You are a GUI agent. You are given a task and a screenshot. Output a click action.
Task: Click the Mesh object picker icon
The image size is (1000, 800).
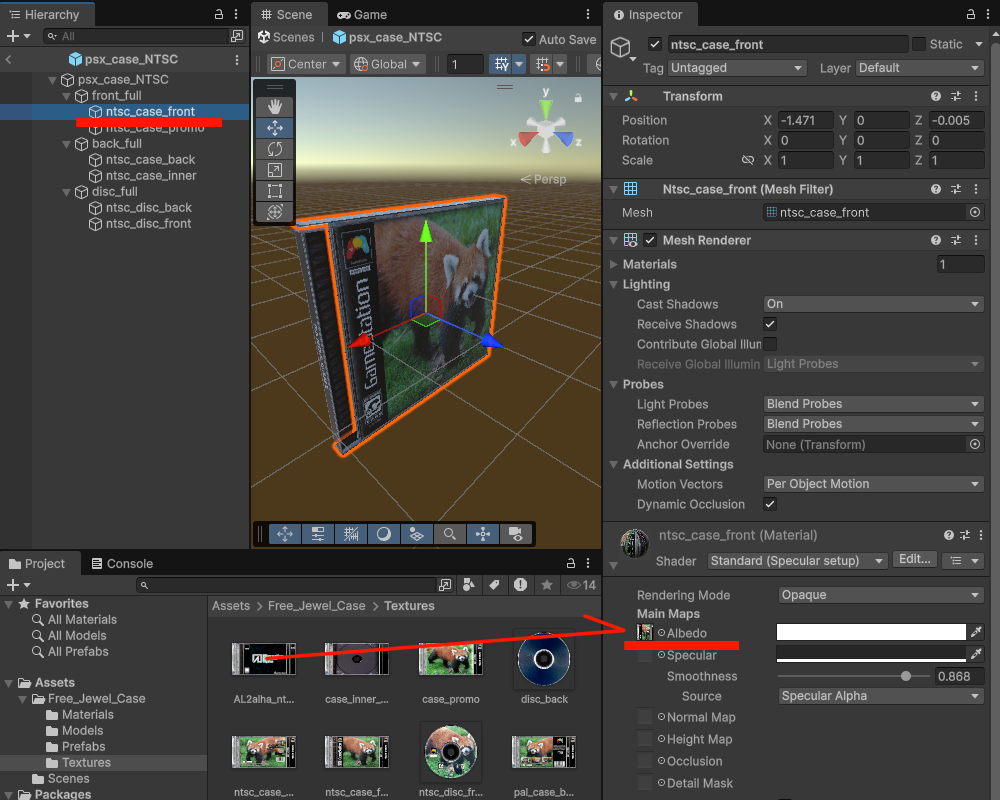coord(975,212)
